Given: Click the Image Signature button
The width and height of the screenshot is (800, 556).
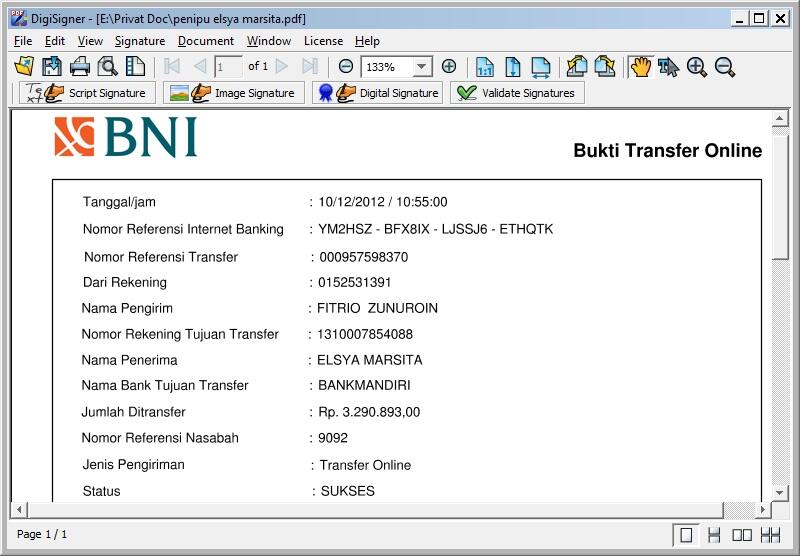Looking at the screenshot, I should [234, 93].
